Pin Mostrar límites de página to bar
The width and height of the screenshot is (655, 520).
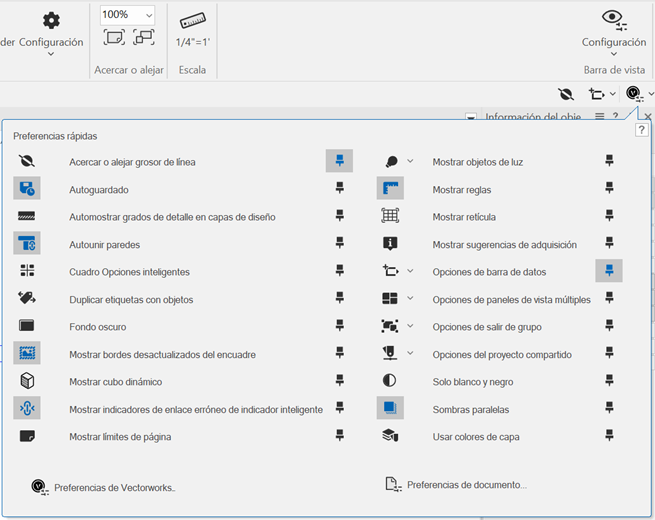click(339, 436)
